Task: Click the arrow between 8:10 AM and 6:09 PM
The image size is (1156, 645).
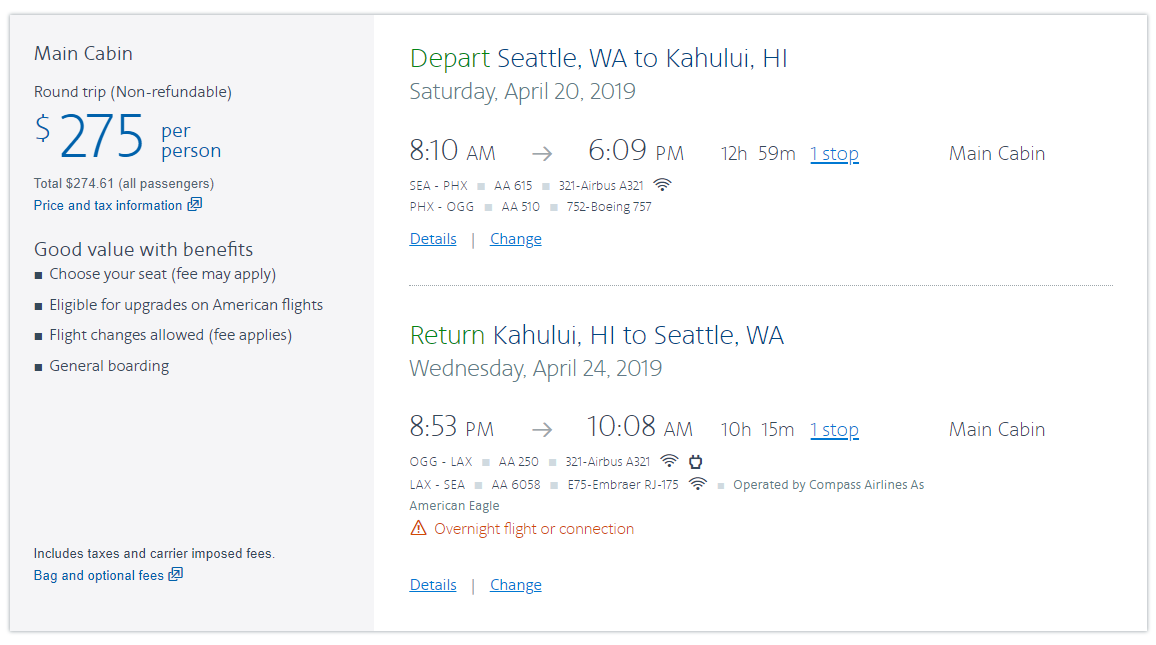Action: pyautogui.click(x=542, y=154)
